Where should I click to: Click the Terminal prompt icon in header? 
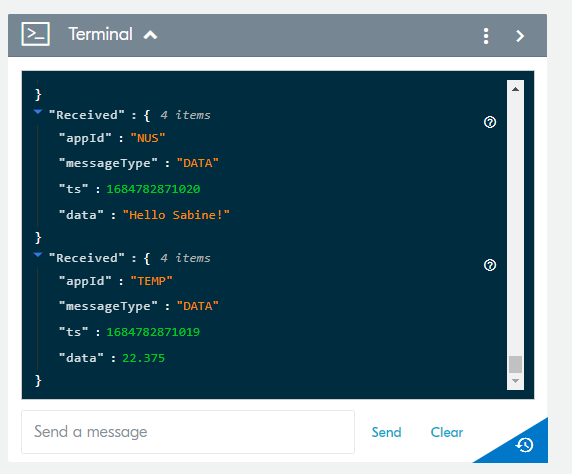point(35,34)
